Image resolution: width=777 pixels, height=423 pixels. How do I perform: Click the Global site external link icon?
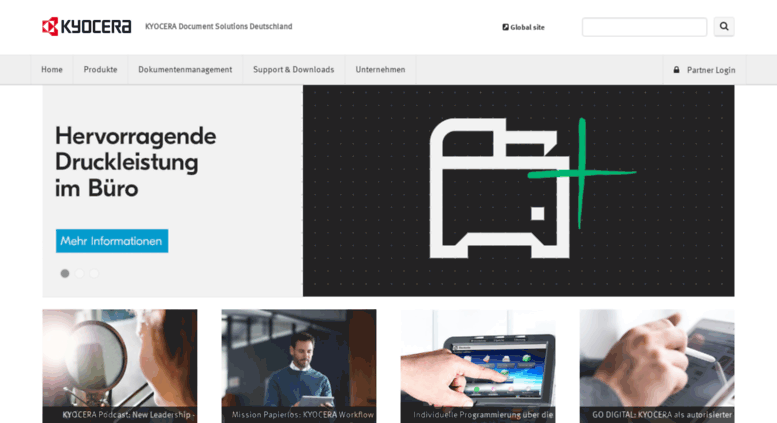pos(505,27)
